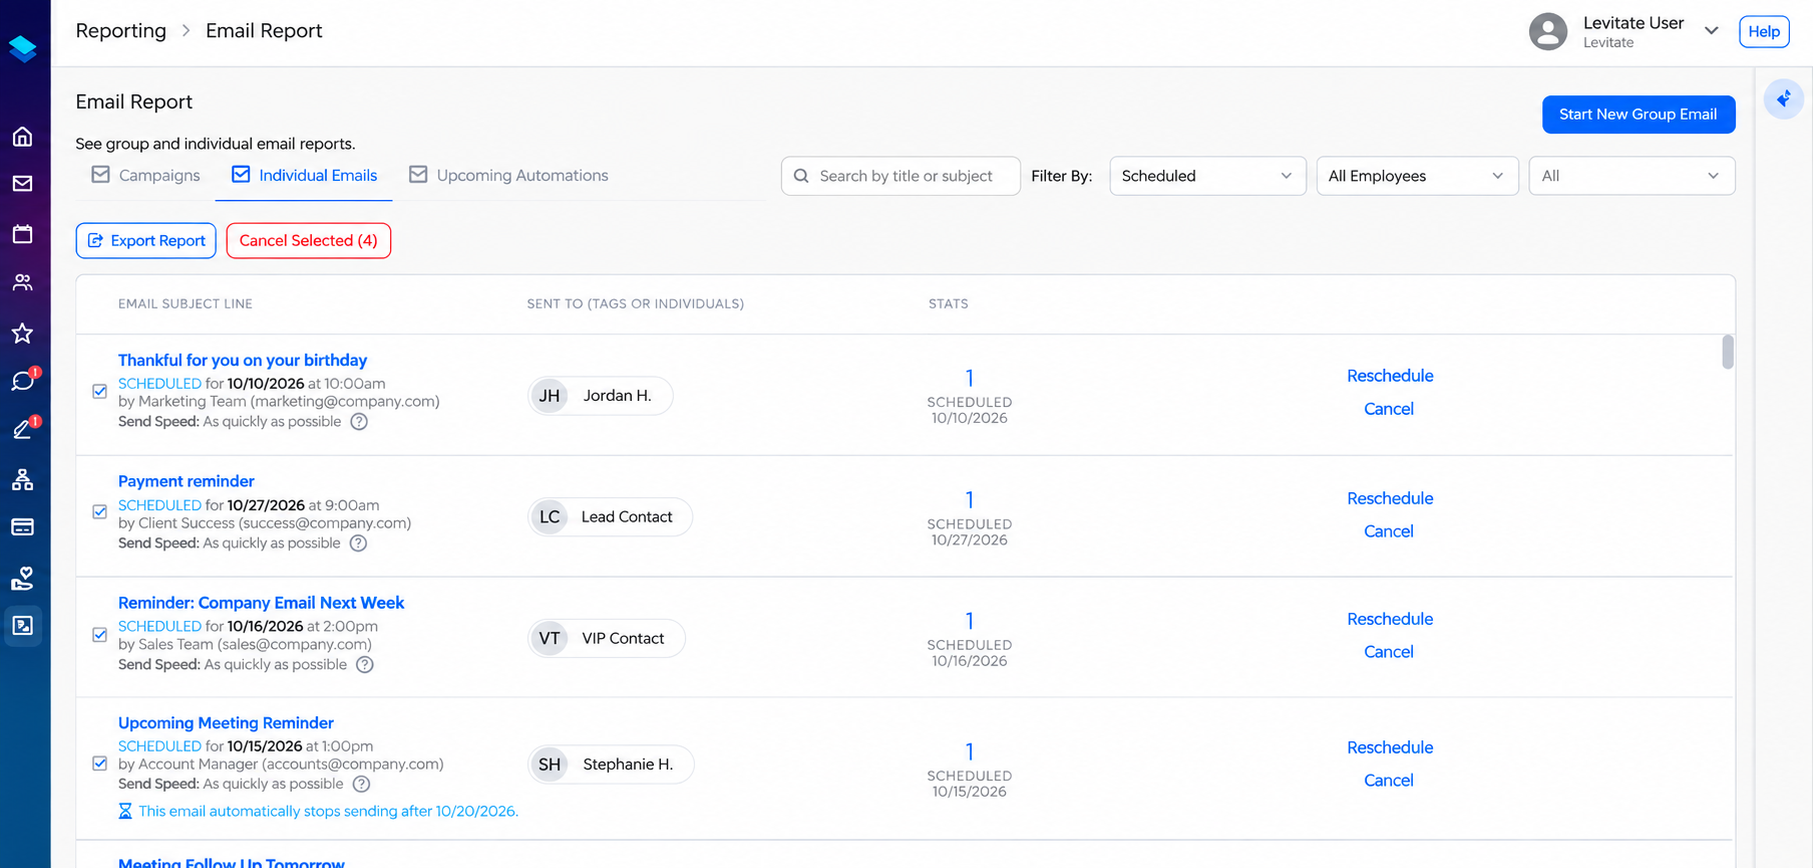The height and width of the screenshot is (868, 1813).
Task: Click the Export Report button
Action: point(146,241)
